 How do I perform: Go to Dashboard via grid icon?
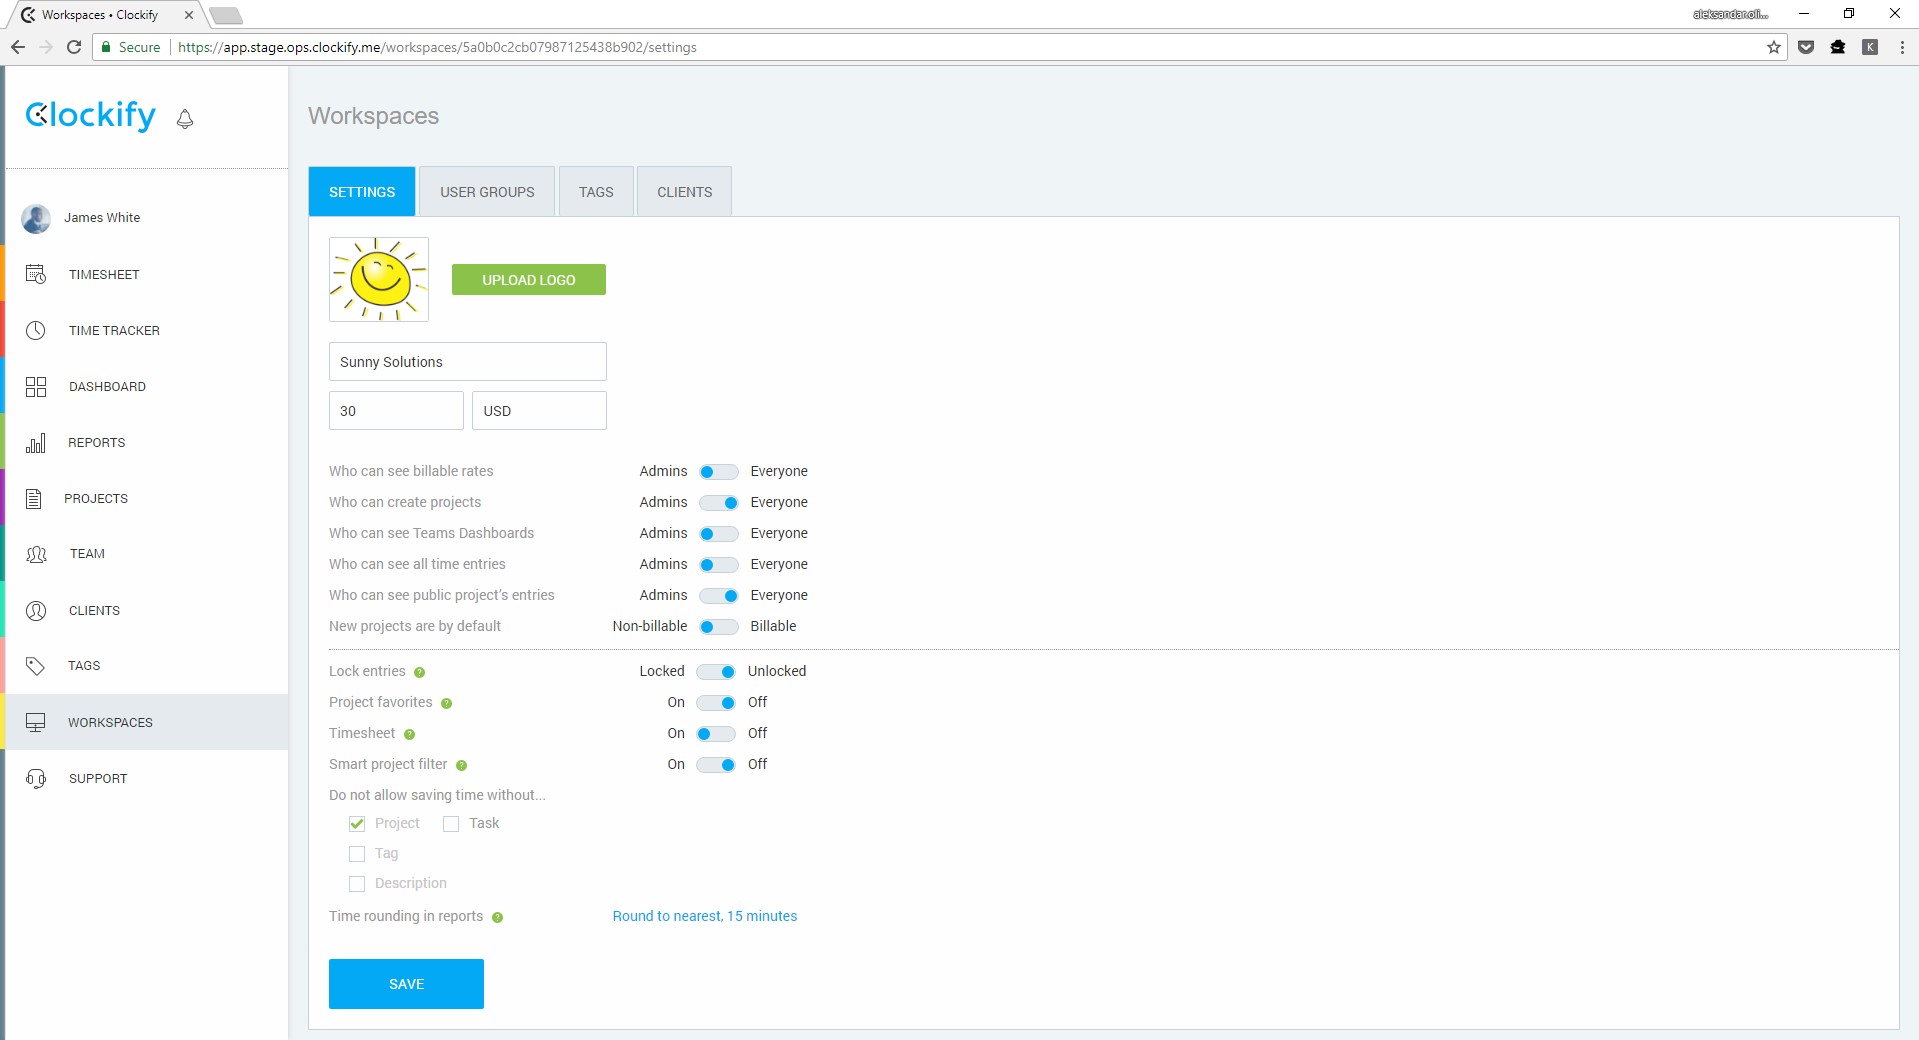(36, 387)
